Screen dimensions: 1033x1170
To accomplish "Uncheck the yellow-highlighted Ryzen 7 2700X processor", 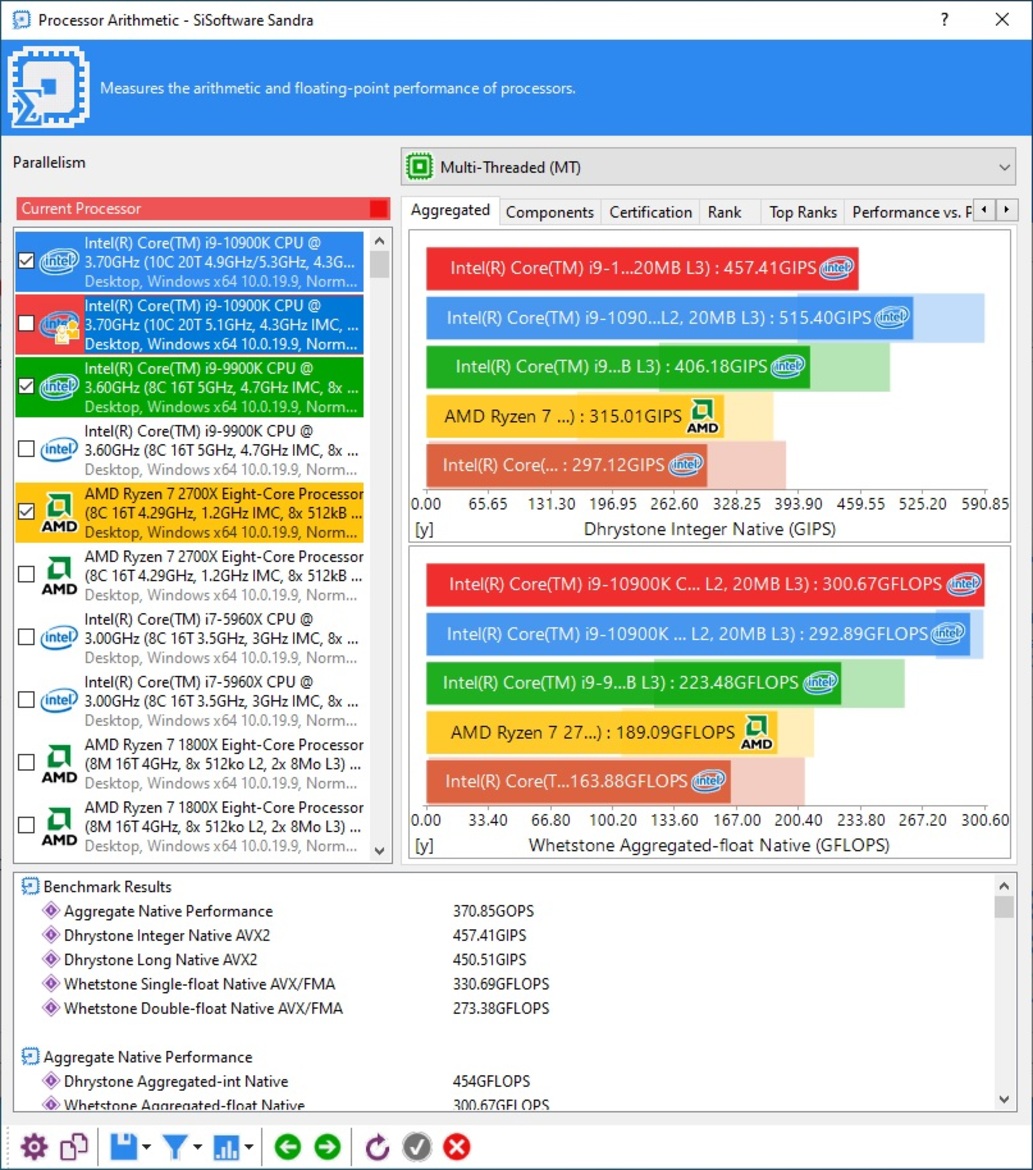I will click(26, 511).
